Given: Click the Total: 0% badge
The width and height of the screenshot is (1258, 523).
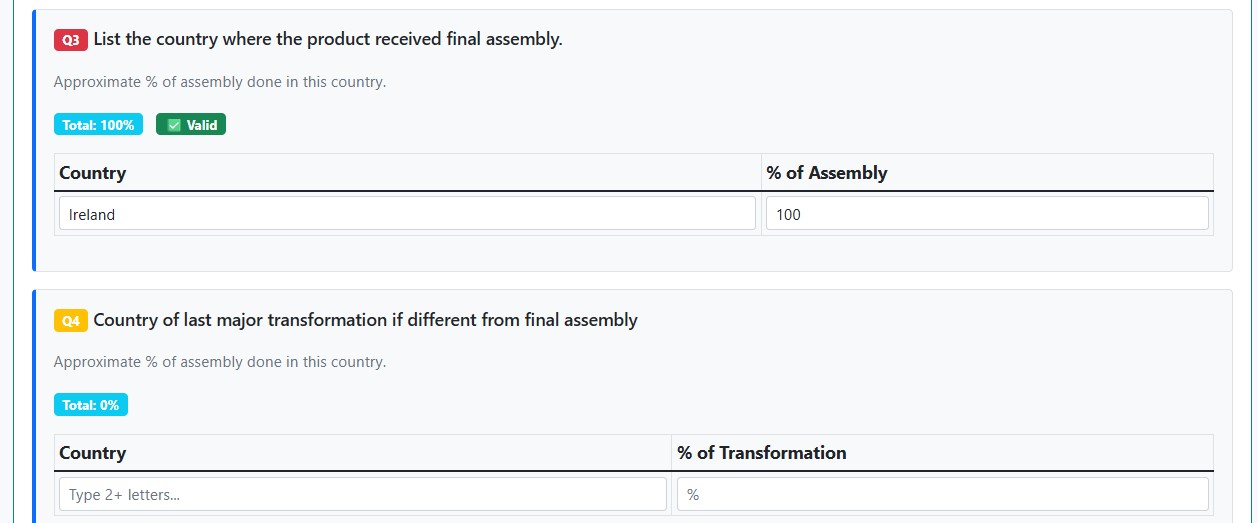Looking at the screenshot, I should (90, 405).
